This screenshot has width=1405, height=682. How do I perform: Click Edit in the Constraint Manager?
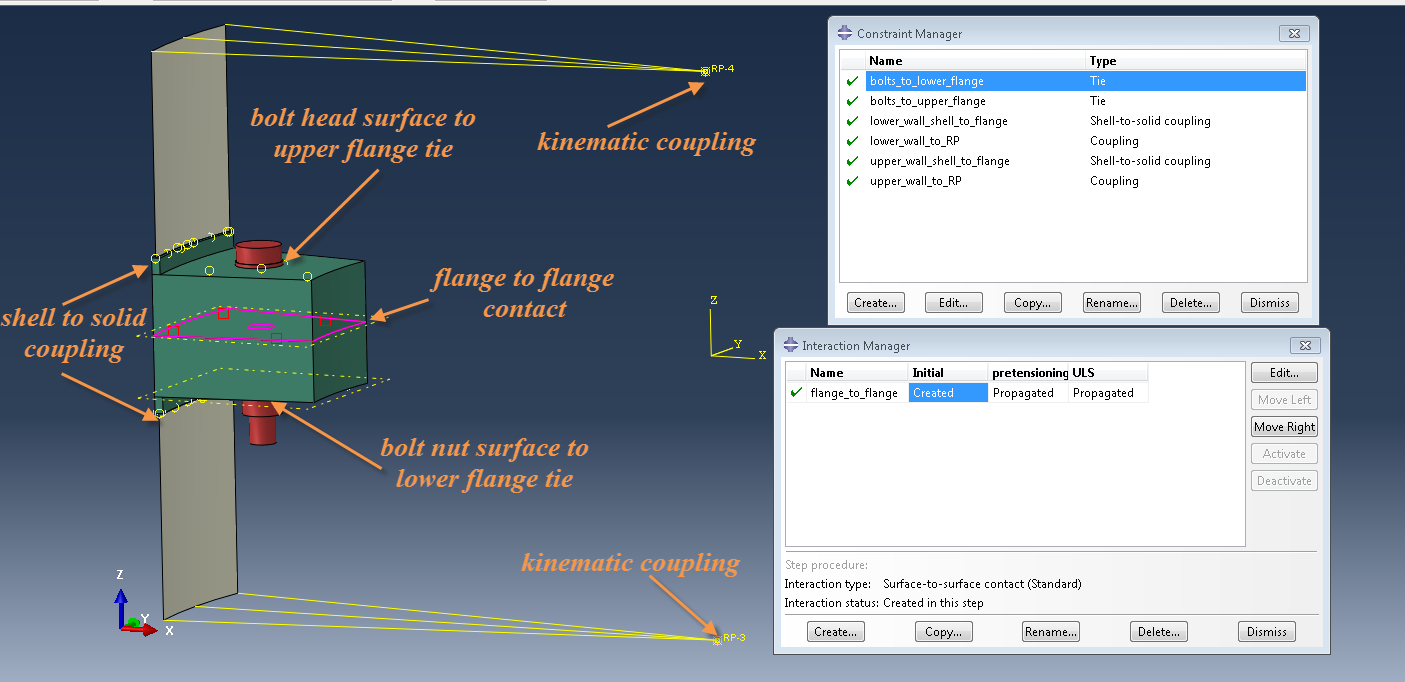[x=953, y=302]
